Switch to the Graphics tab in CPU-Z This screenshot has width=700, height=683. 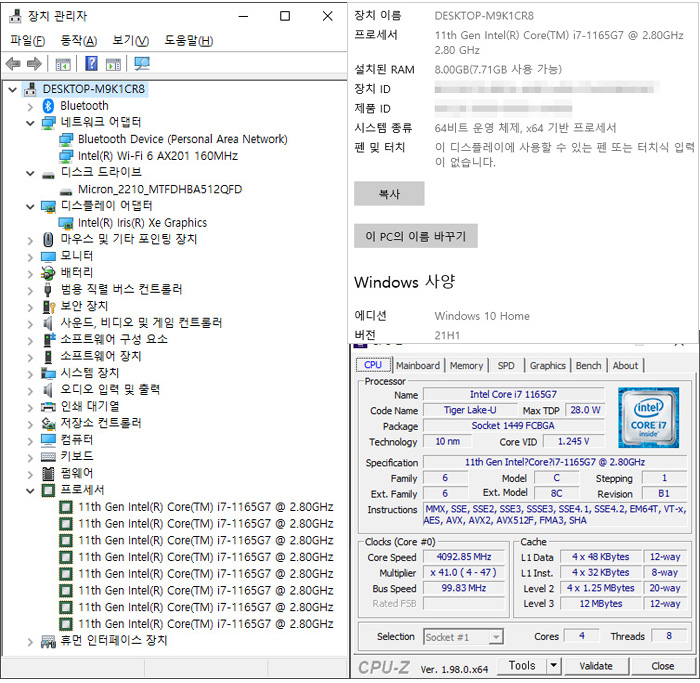click(x=548, y=366)
